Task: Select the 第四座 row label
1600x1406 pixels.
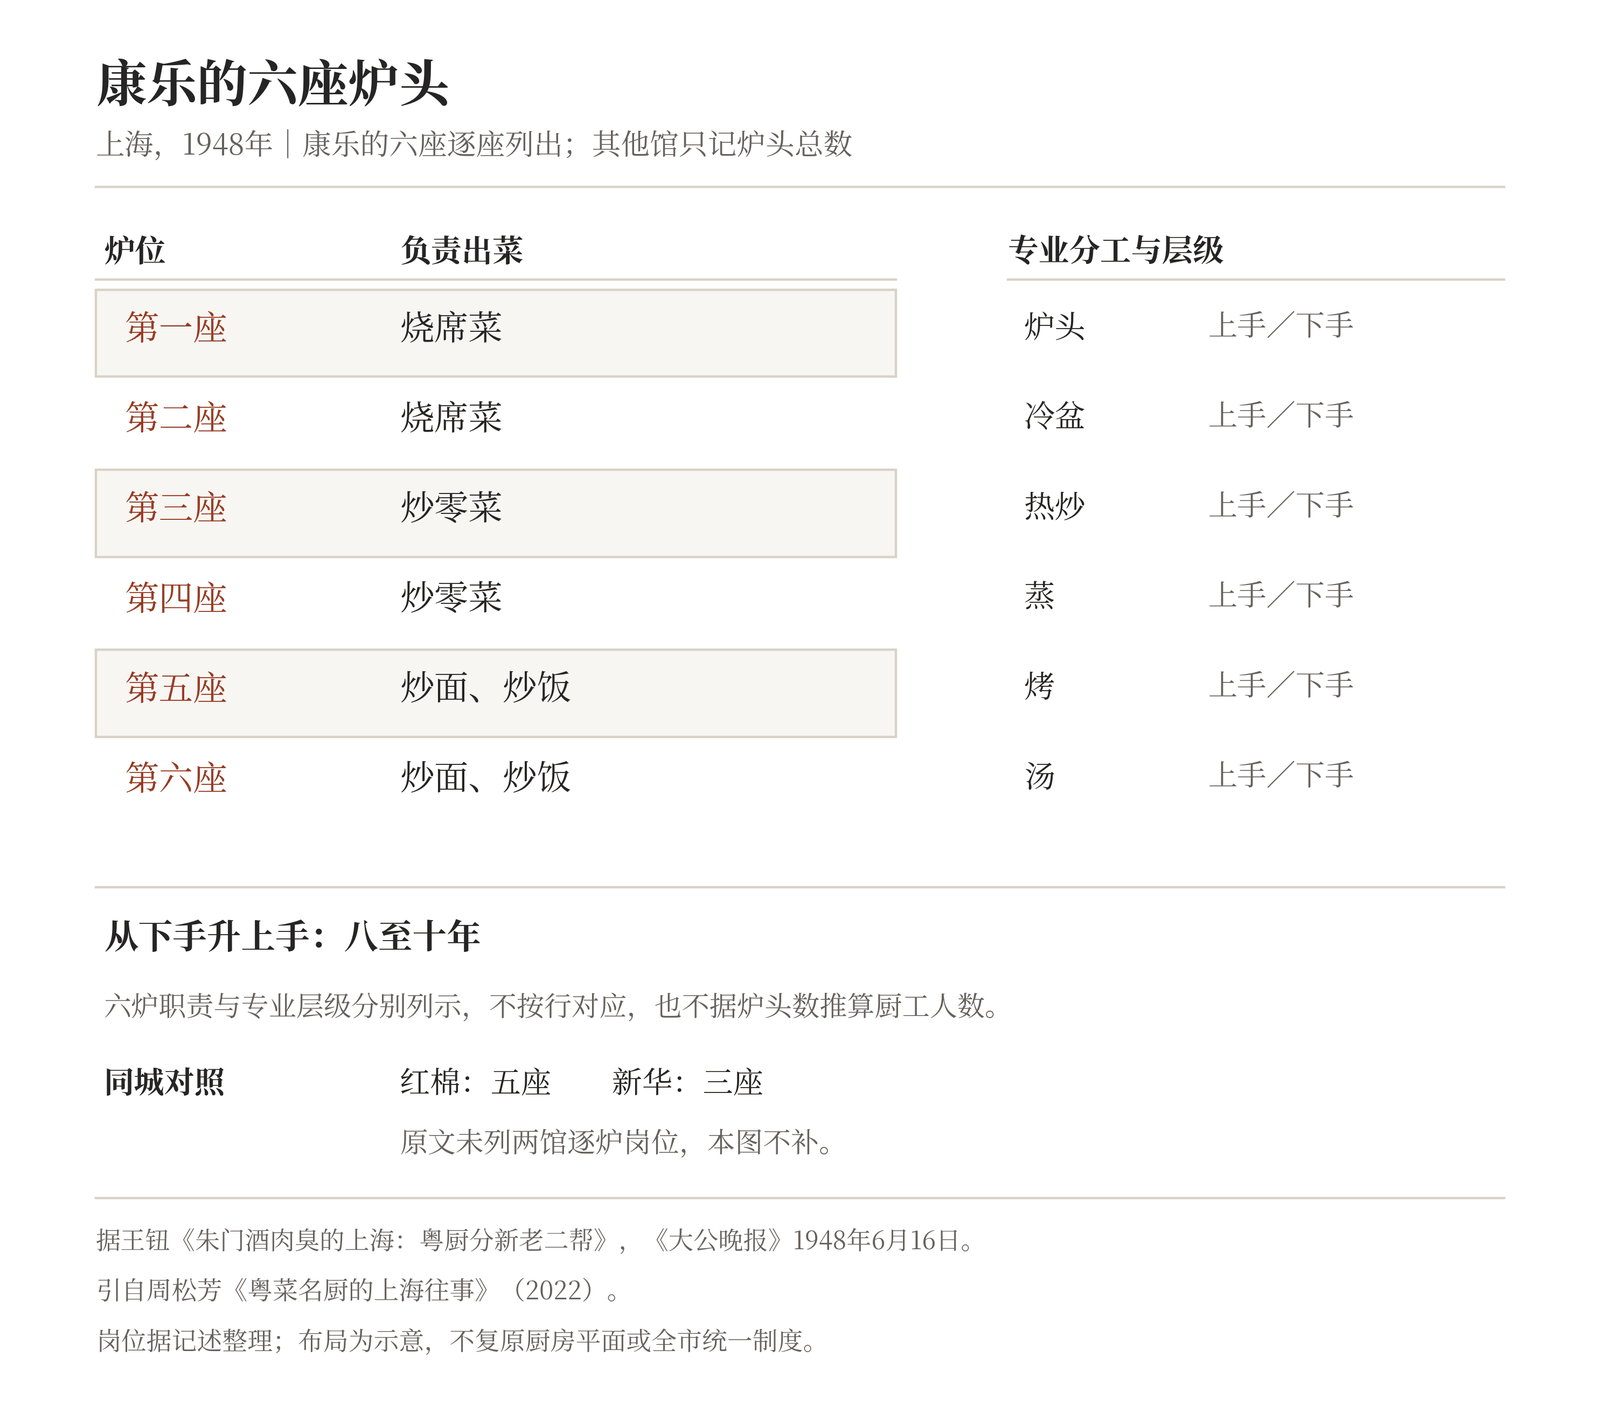Action: click(x=176, y=598)
